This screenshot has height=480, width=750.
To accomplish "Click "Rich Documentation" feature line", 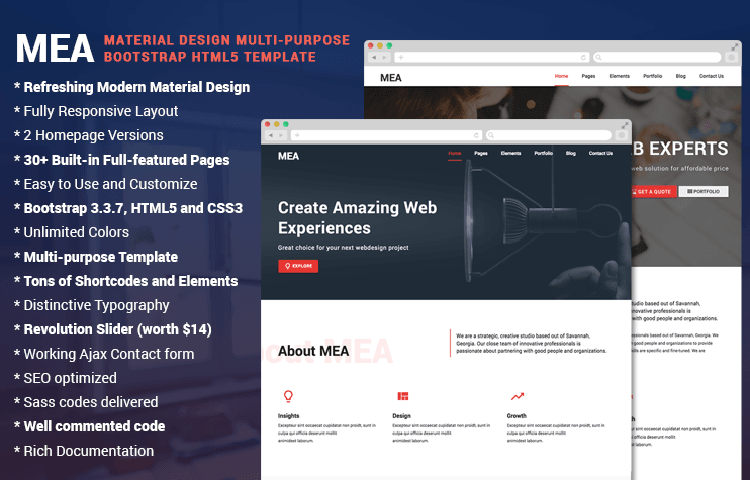I will 84,451.
